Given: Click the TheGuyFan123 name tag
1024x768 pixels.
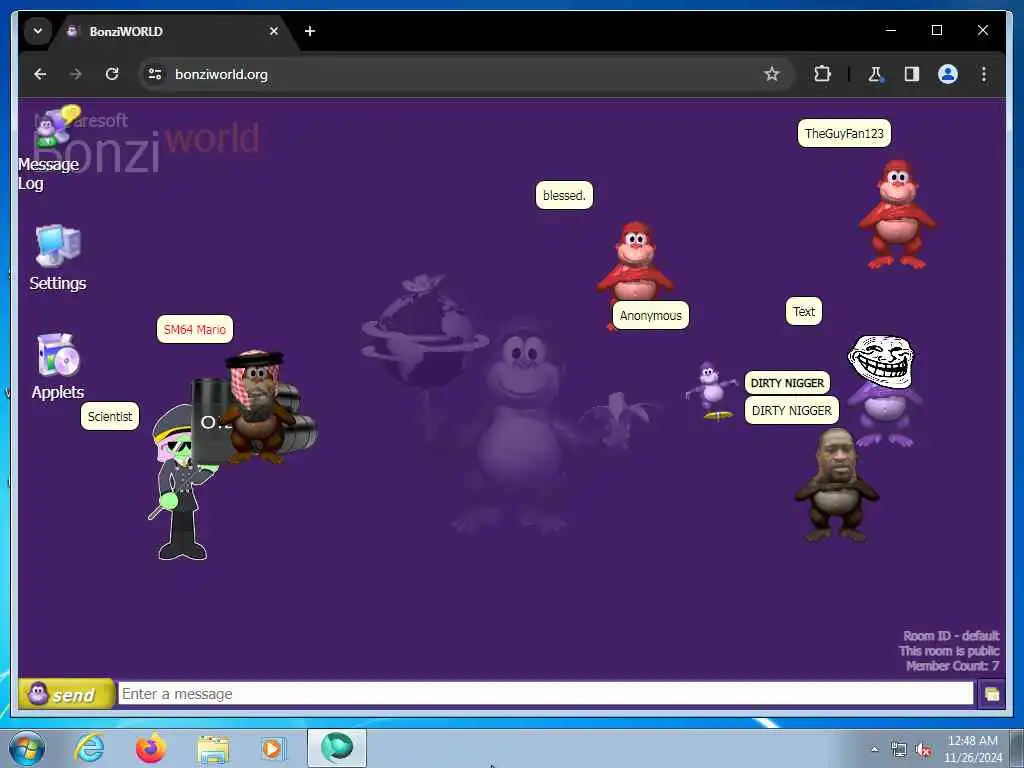Looking at the screenshot, I should click(844, 133).
